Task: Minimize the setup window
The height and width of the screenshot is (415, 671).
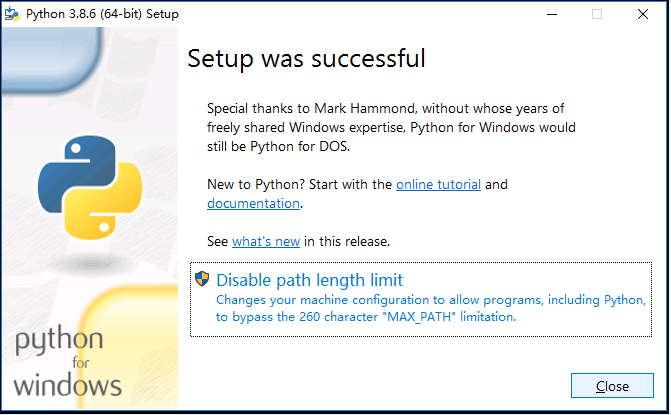Action: pyautogui.click(x=552, y=14)
